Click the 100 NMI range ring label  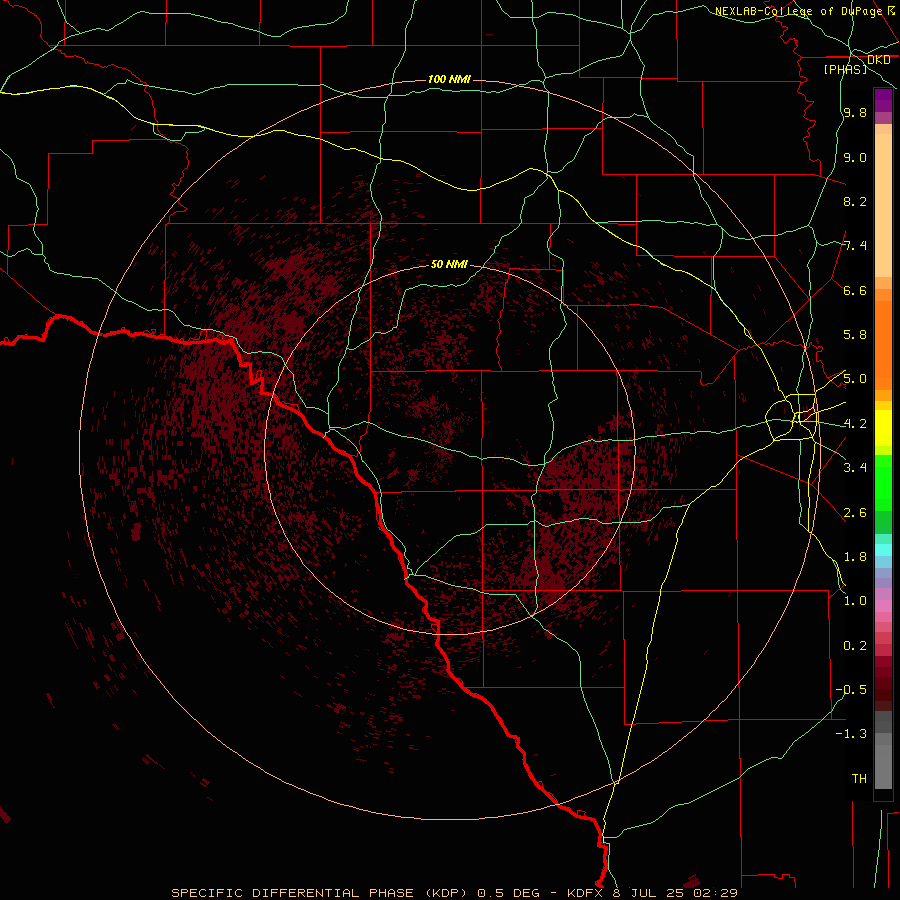click(449, 79)
